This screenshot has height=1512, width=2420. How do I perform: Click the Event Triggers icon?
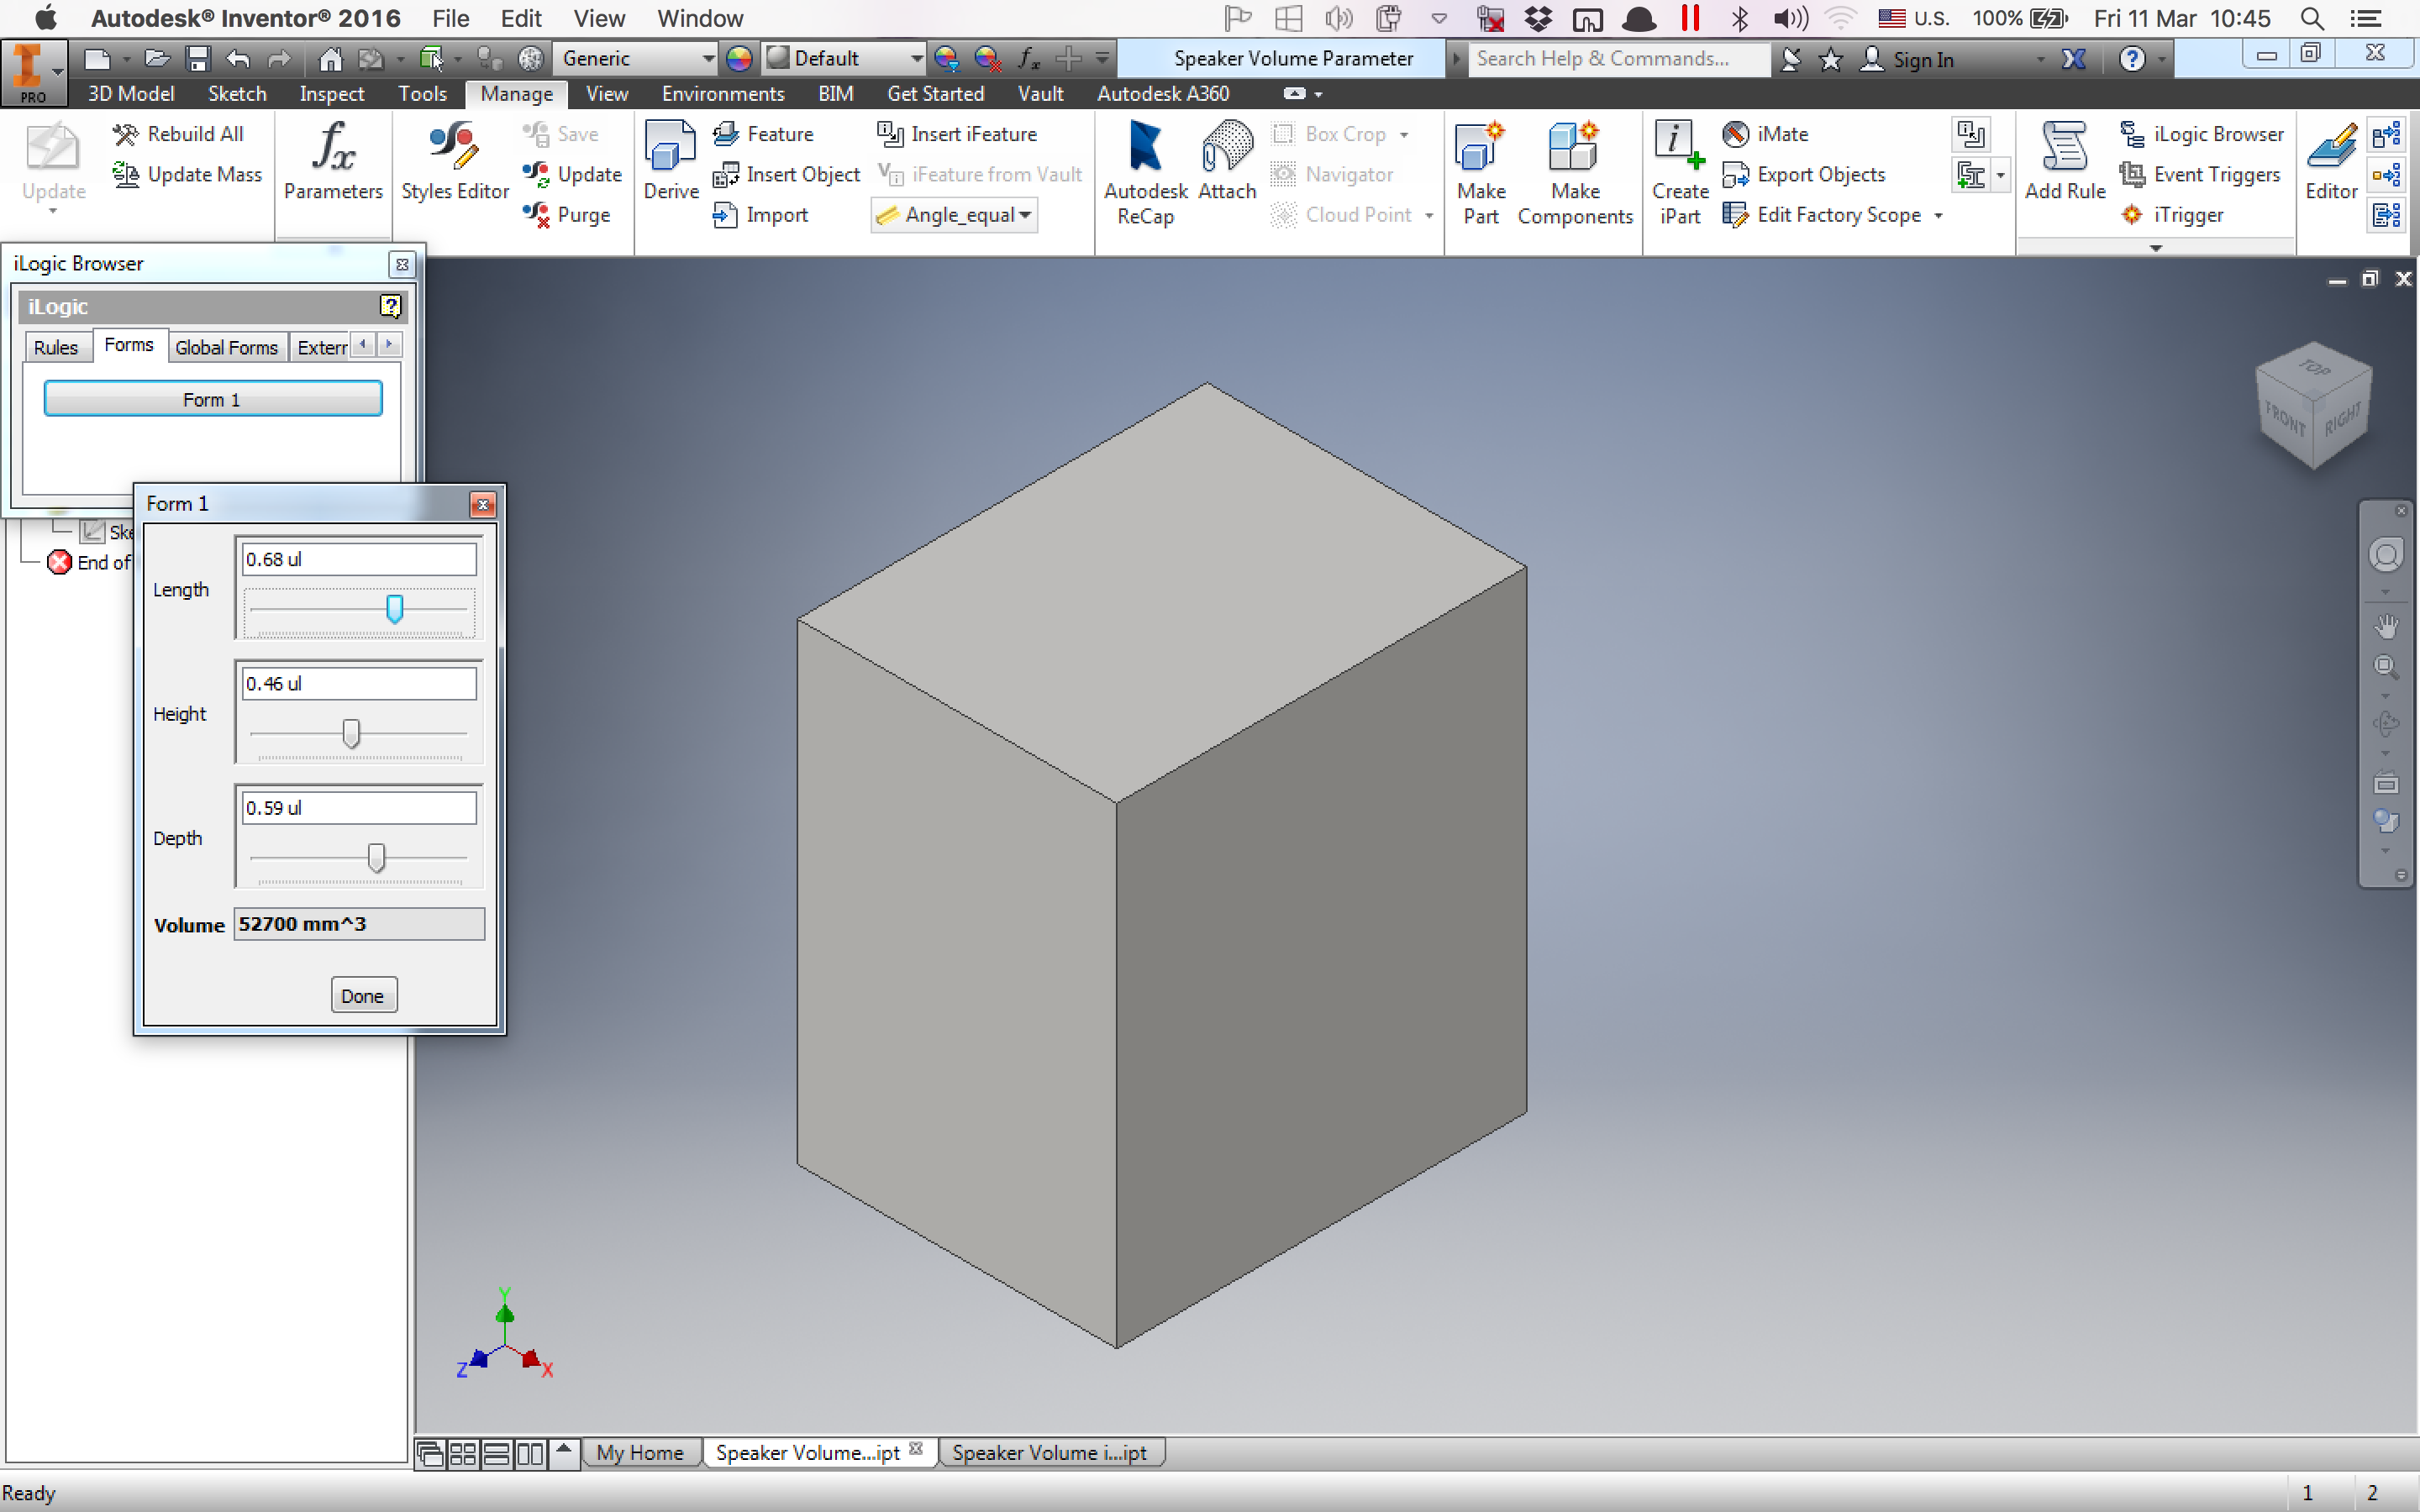2201,174
